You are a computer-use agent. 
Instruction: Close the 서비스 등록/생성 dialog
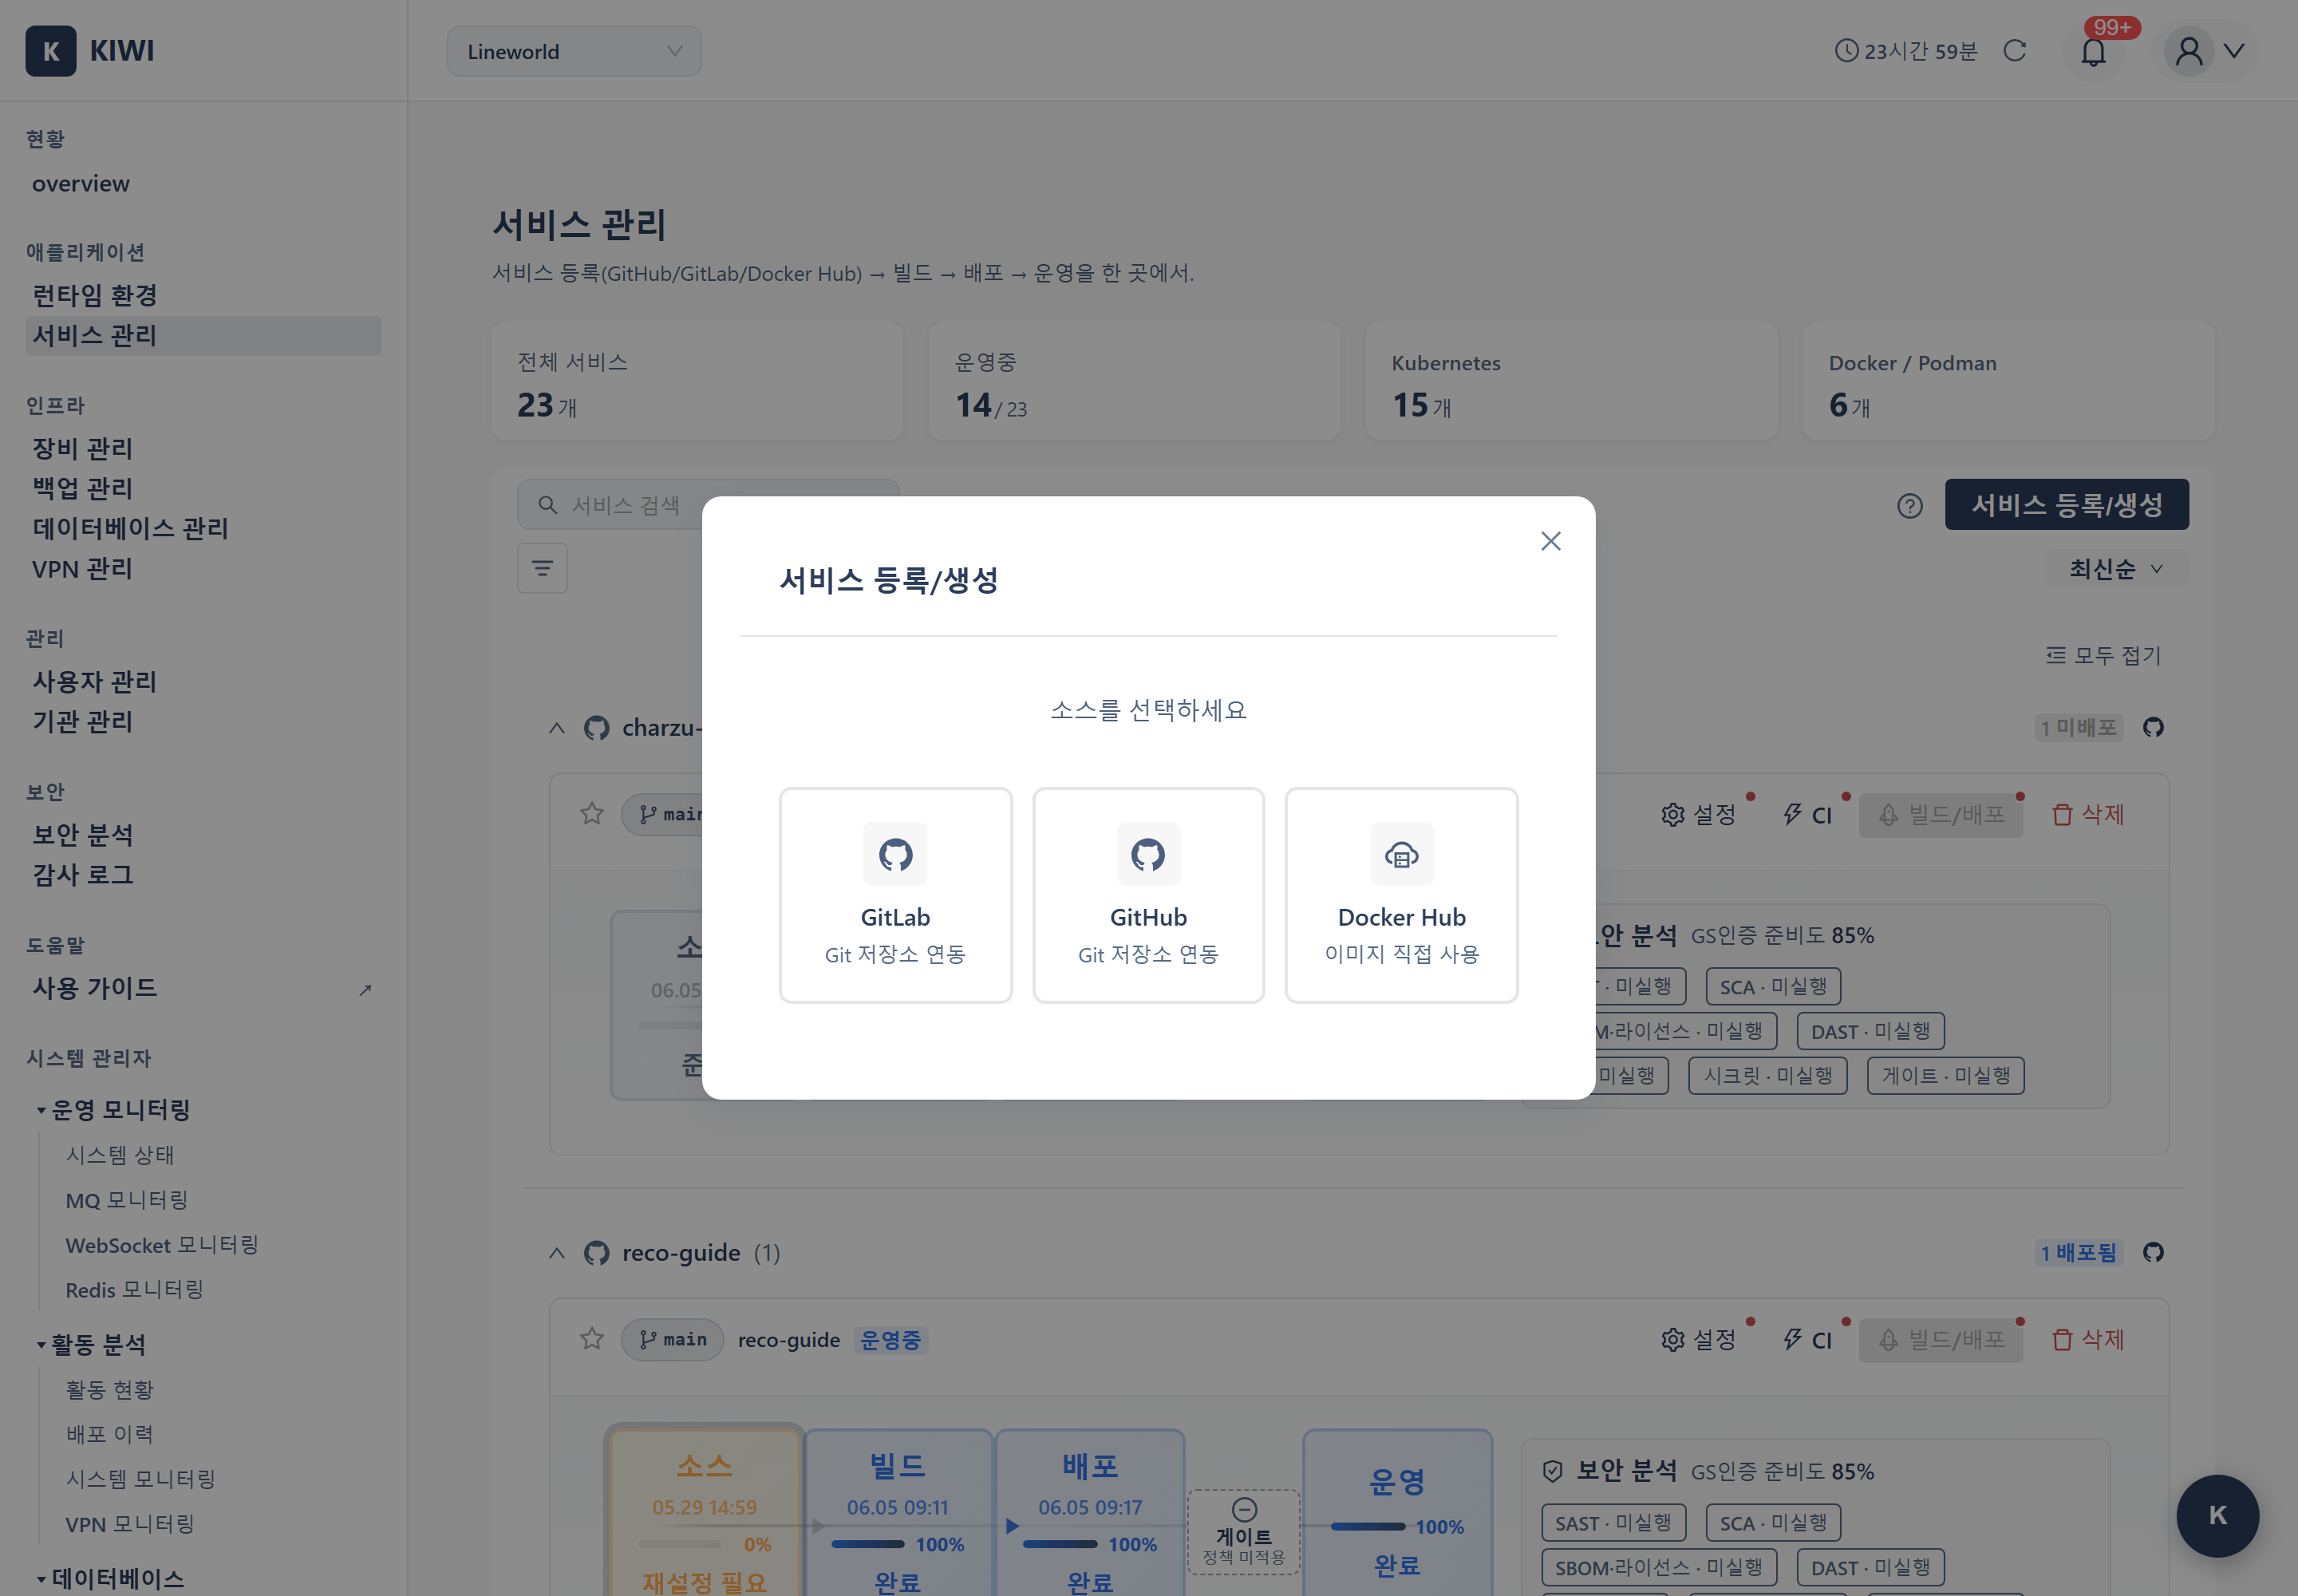(x=1550, y=541)
